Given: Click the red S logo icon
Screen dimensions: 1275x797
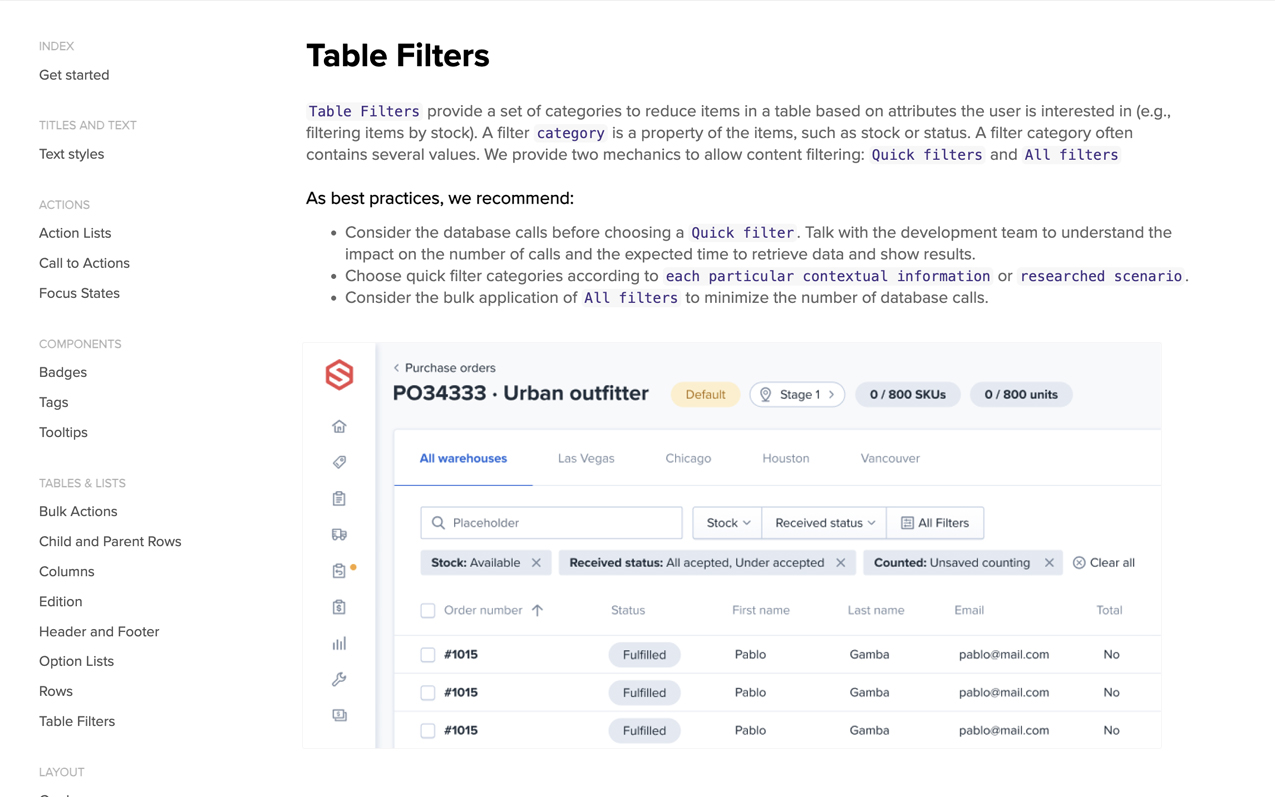Looking at the screenshot, I should tap(339, 375).
